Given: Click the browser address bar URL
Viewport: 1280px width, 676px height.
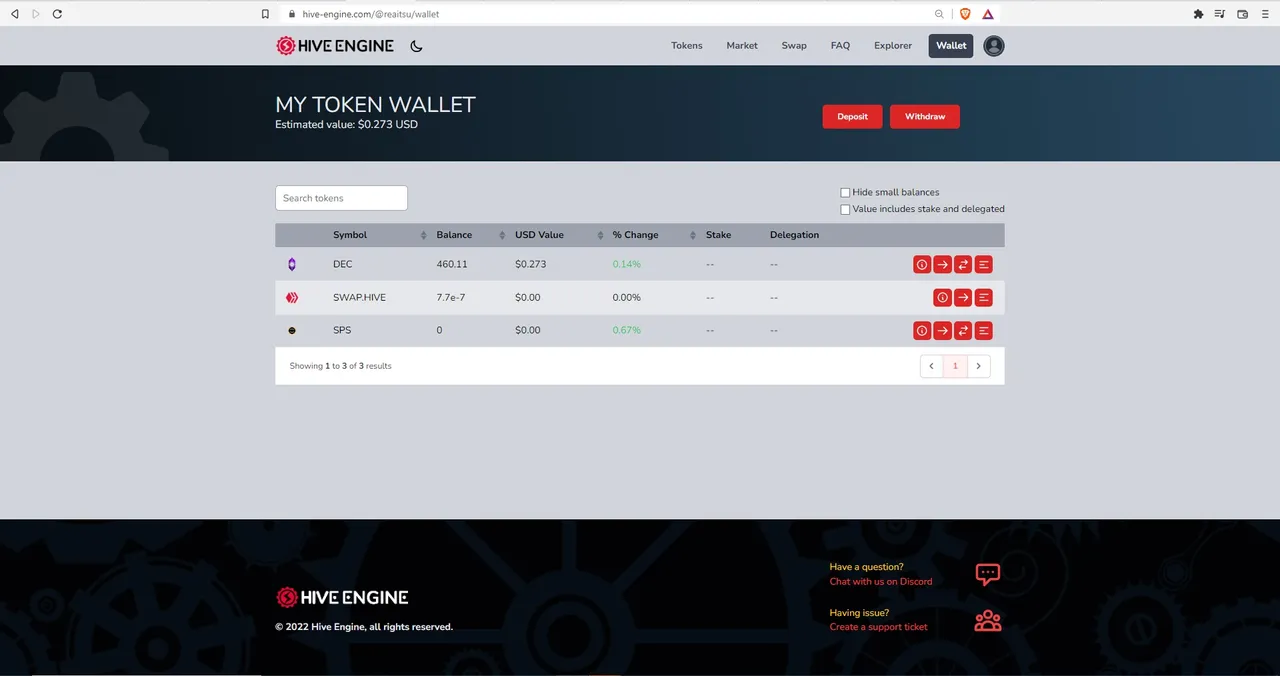Looking at the screenshot, I should pos(371,14).
